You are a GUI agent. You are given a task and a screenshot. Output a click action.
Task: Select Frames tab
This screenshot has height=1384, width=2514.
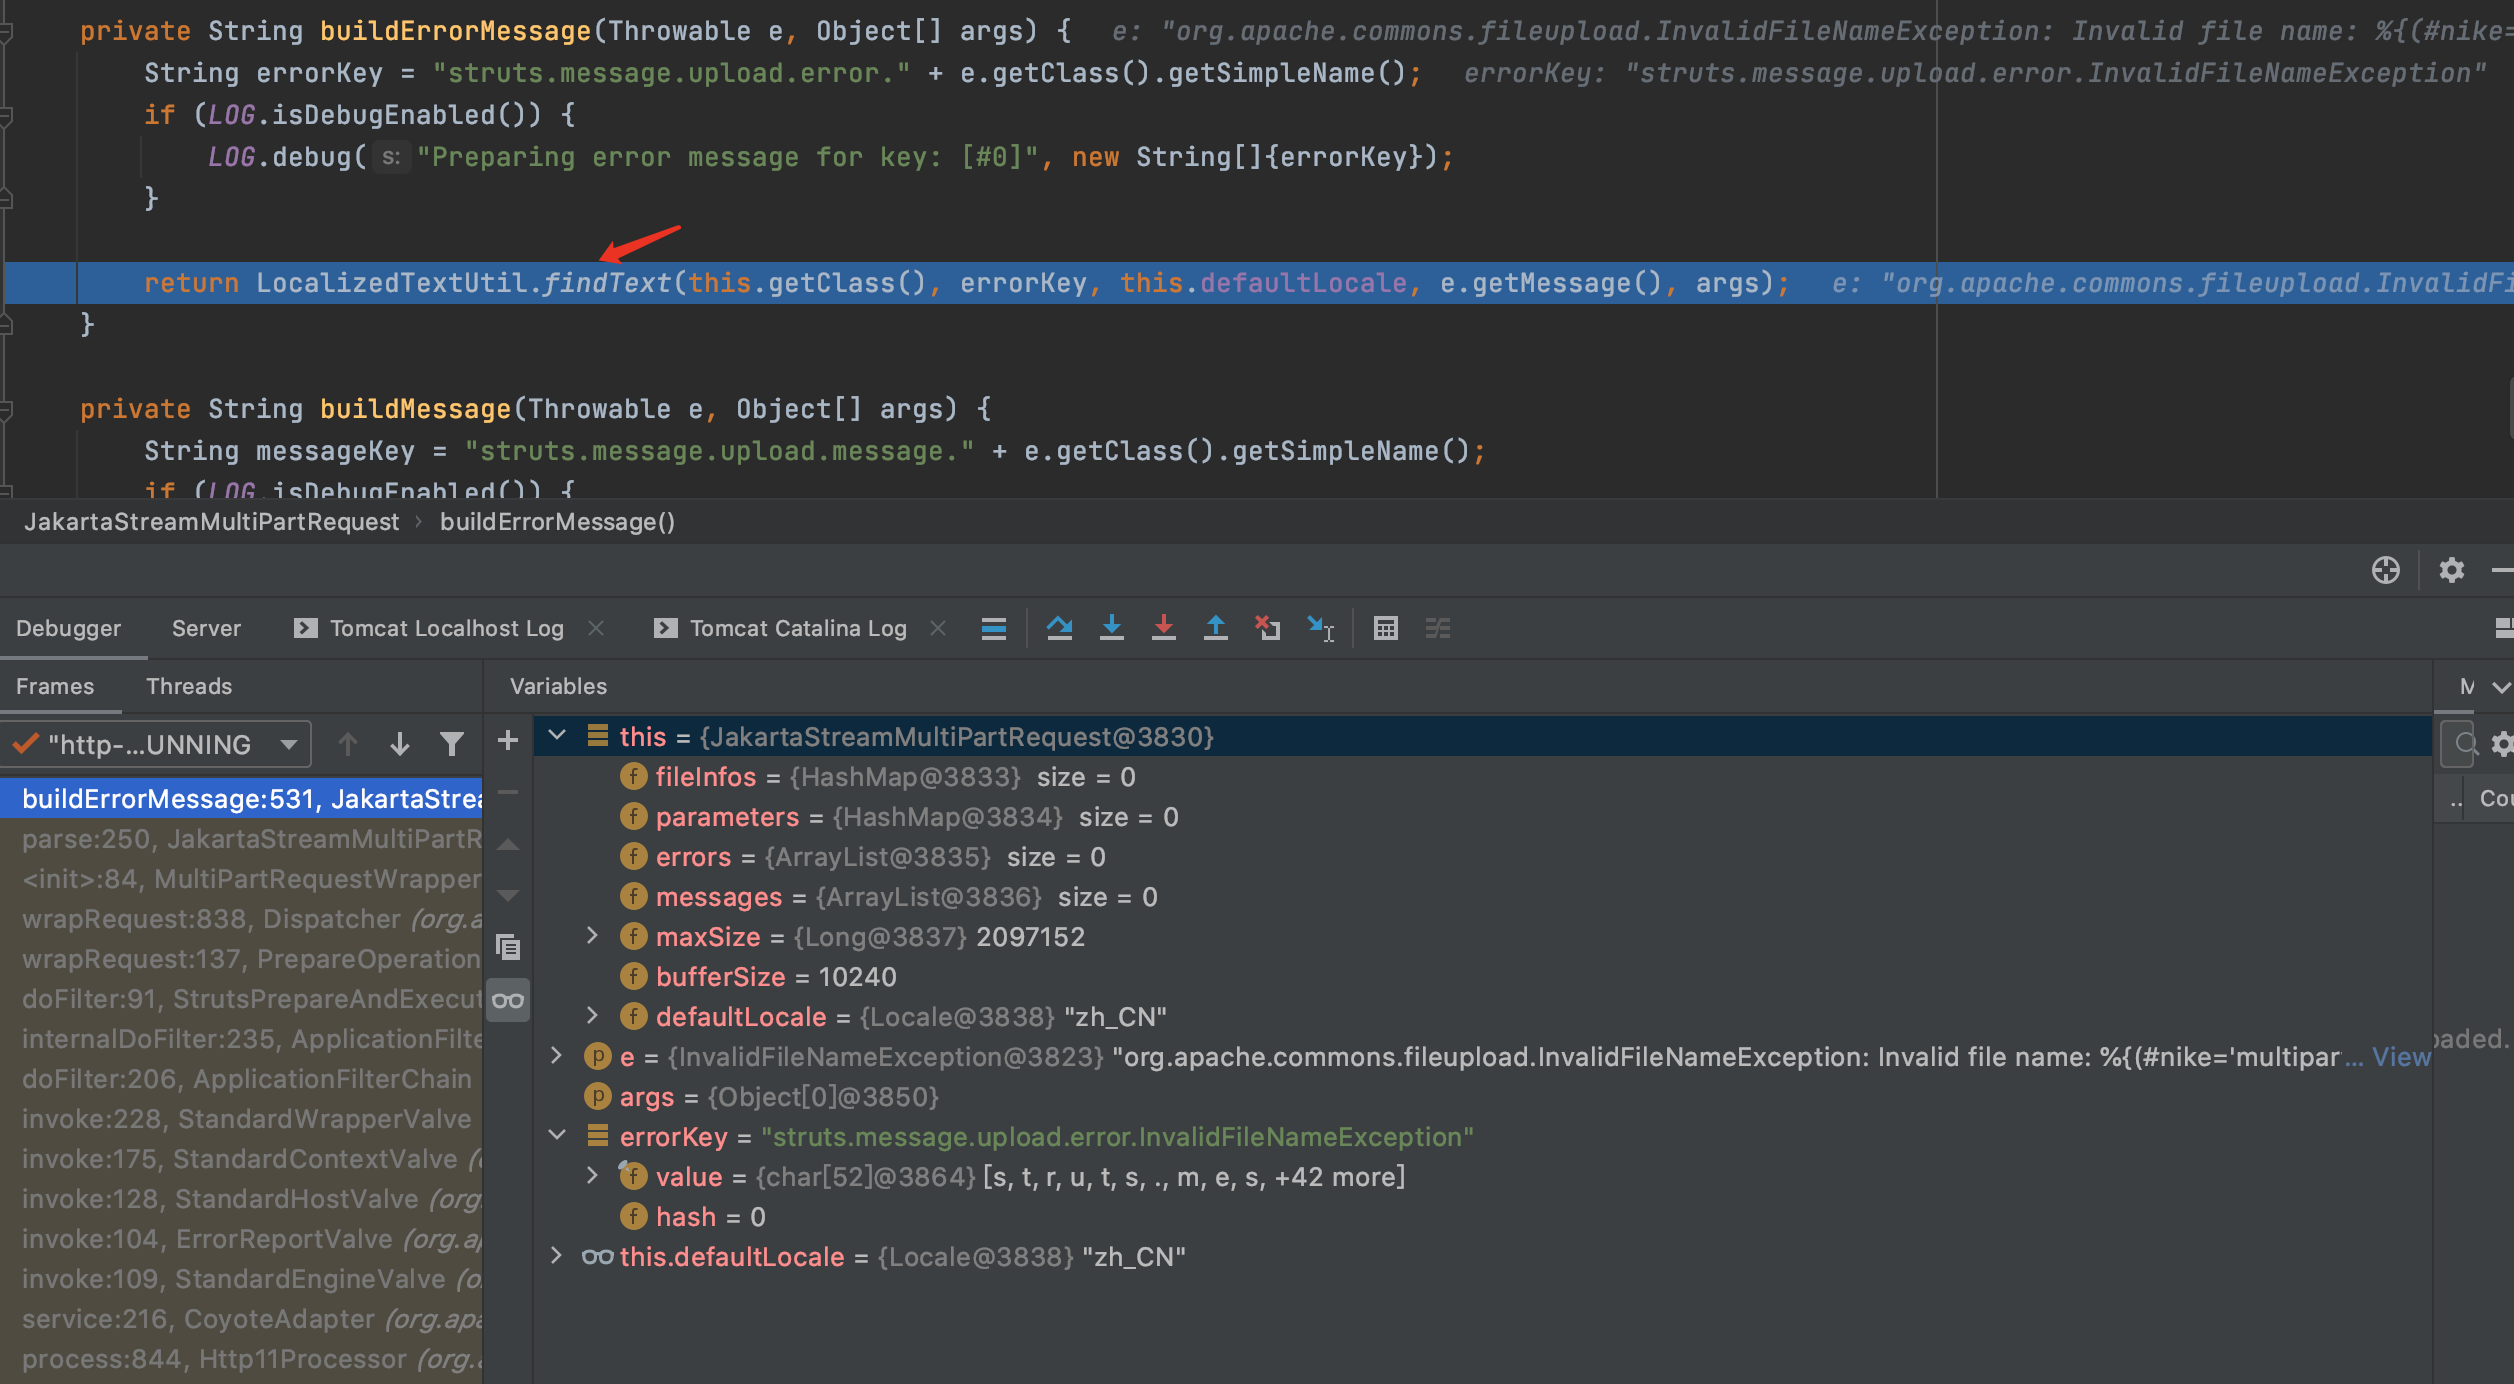[55, 686]
